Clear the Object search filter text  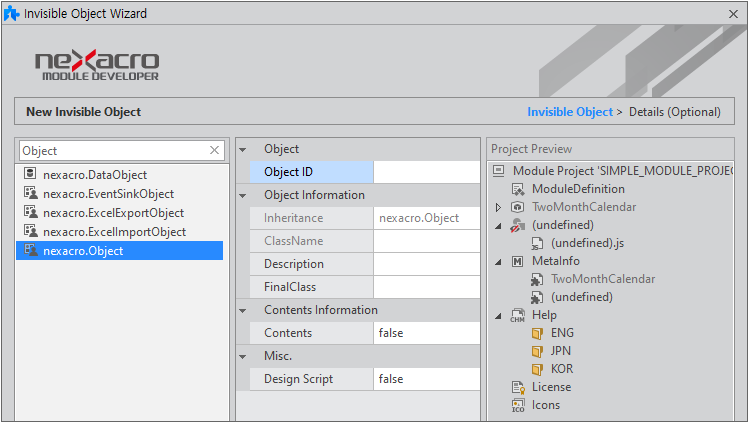[x=214, y=151]
